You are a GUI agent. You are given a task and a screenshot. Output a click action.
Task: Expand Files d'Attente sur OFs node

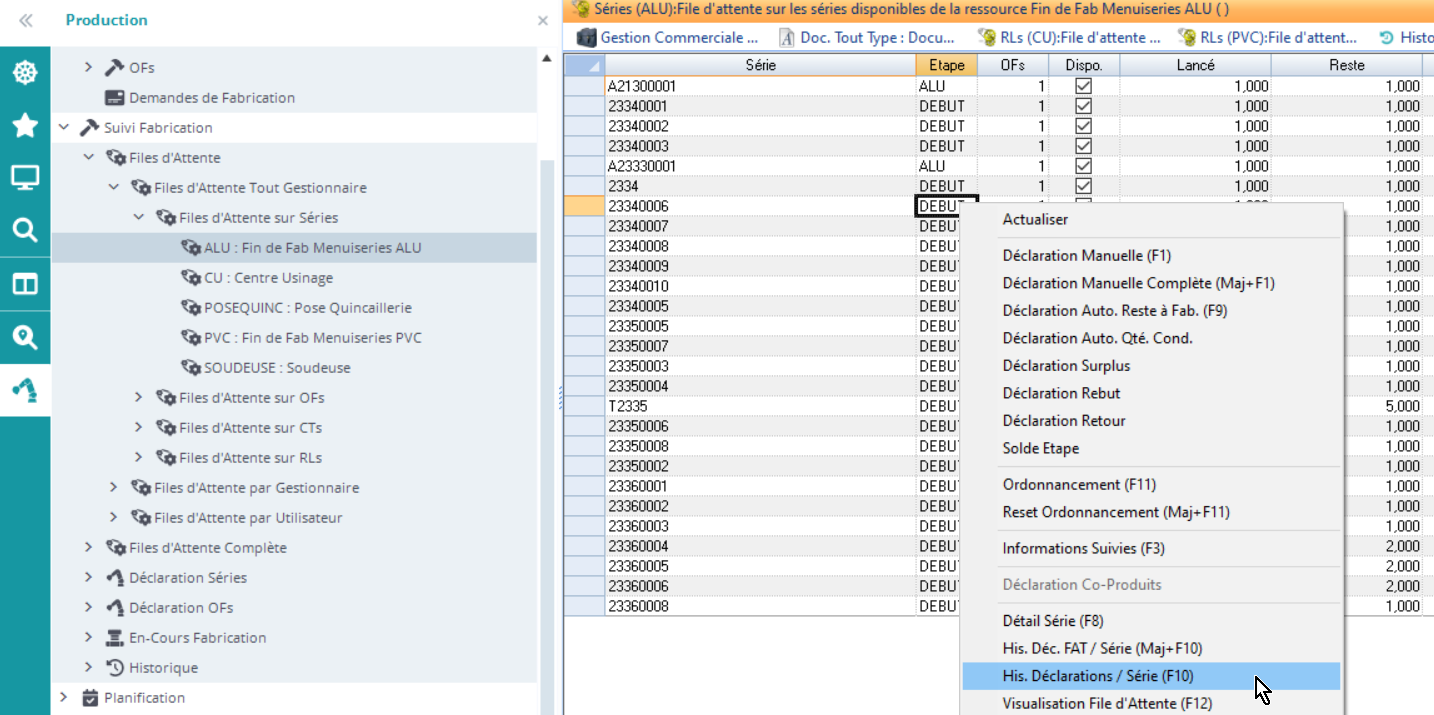point(139,398)
